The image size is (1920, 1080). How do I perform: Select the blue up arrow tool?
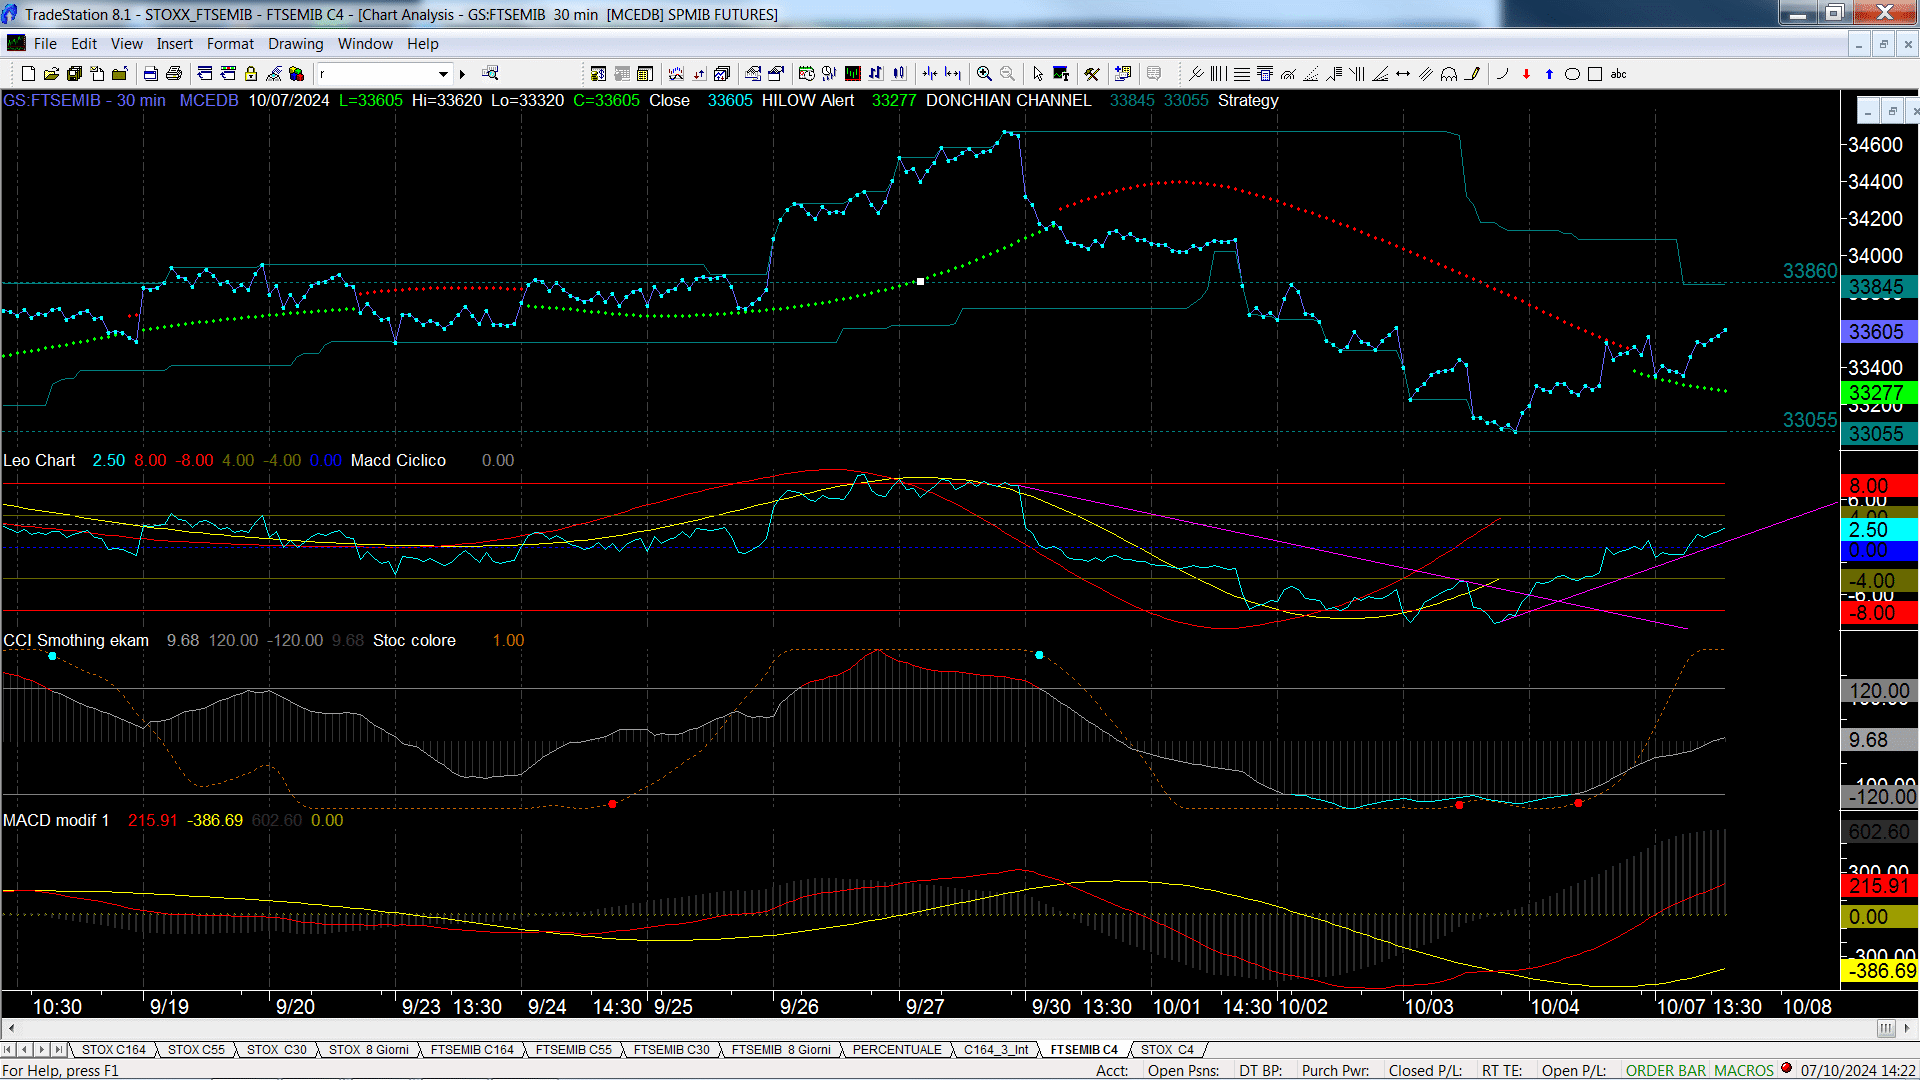(x=1549, y=74)
